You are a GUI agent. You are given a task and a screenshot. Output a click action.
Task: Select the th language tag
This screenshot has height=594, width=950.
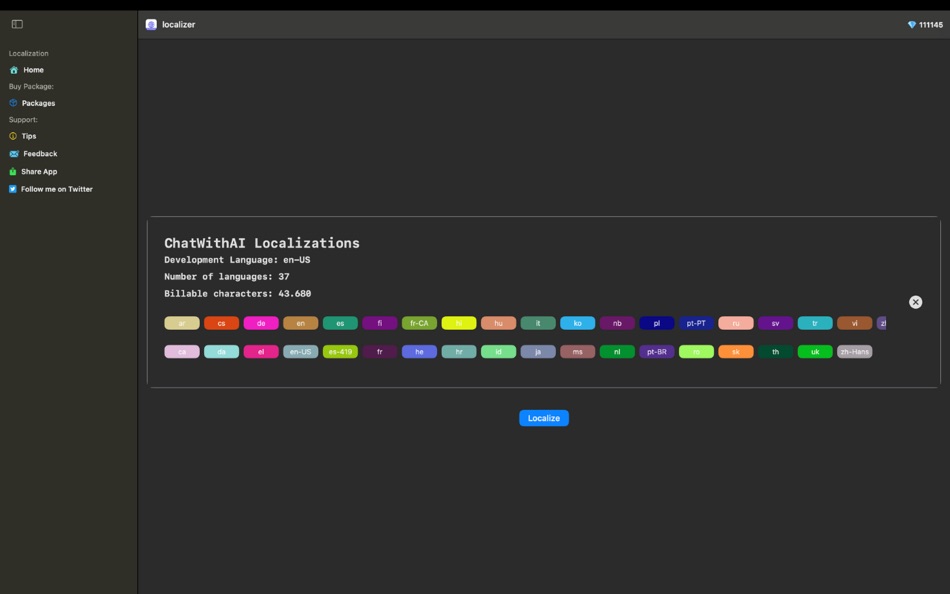click(x=776, y=352)
